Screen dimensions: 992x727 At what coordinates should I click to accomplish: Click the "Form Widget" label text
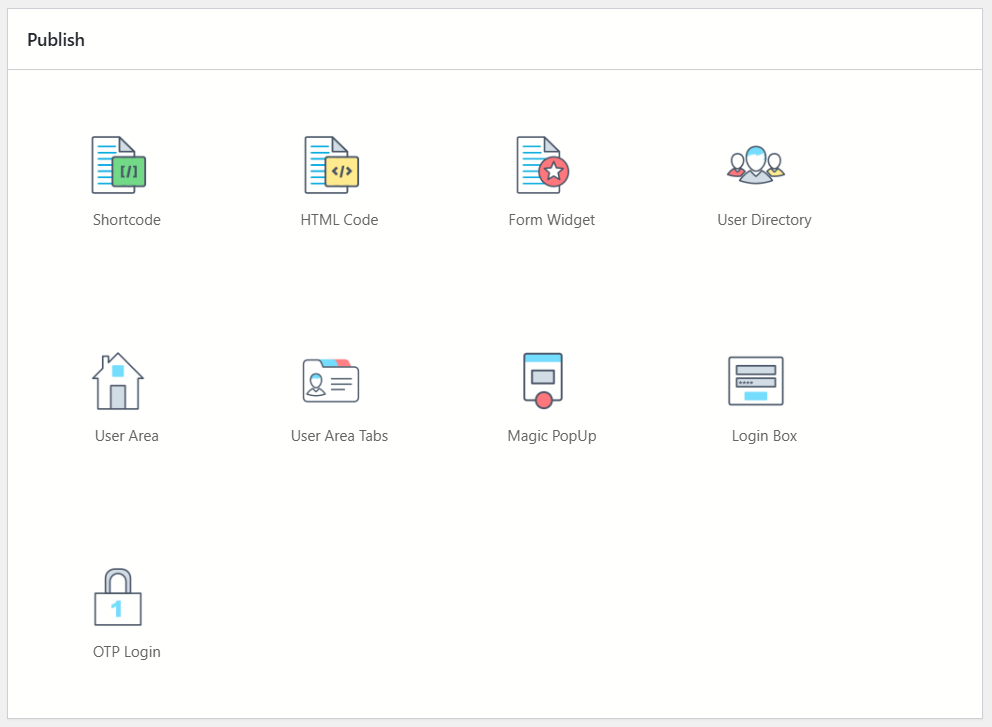551,220
